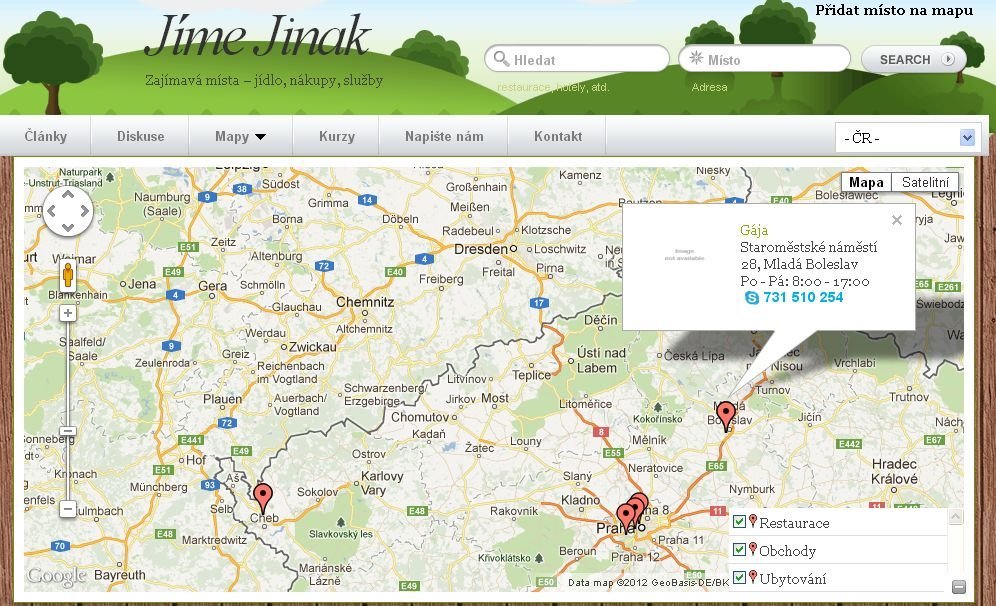Uncheck the Restaurace checkbox
Image resolution: width=996 pixels, height=606 pixels.
click(x=739, y=522)
